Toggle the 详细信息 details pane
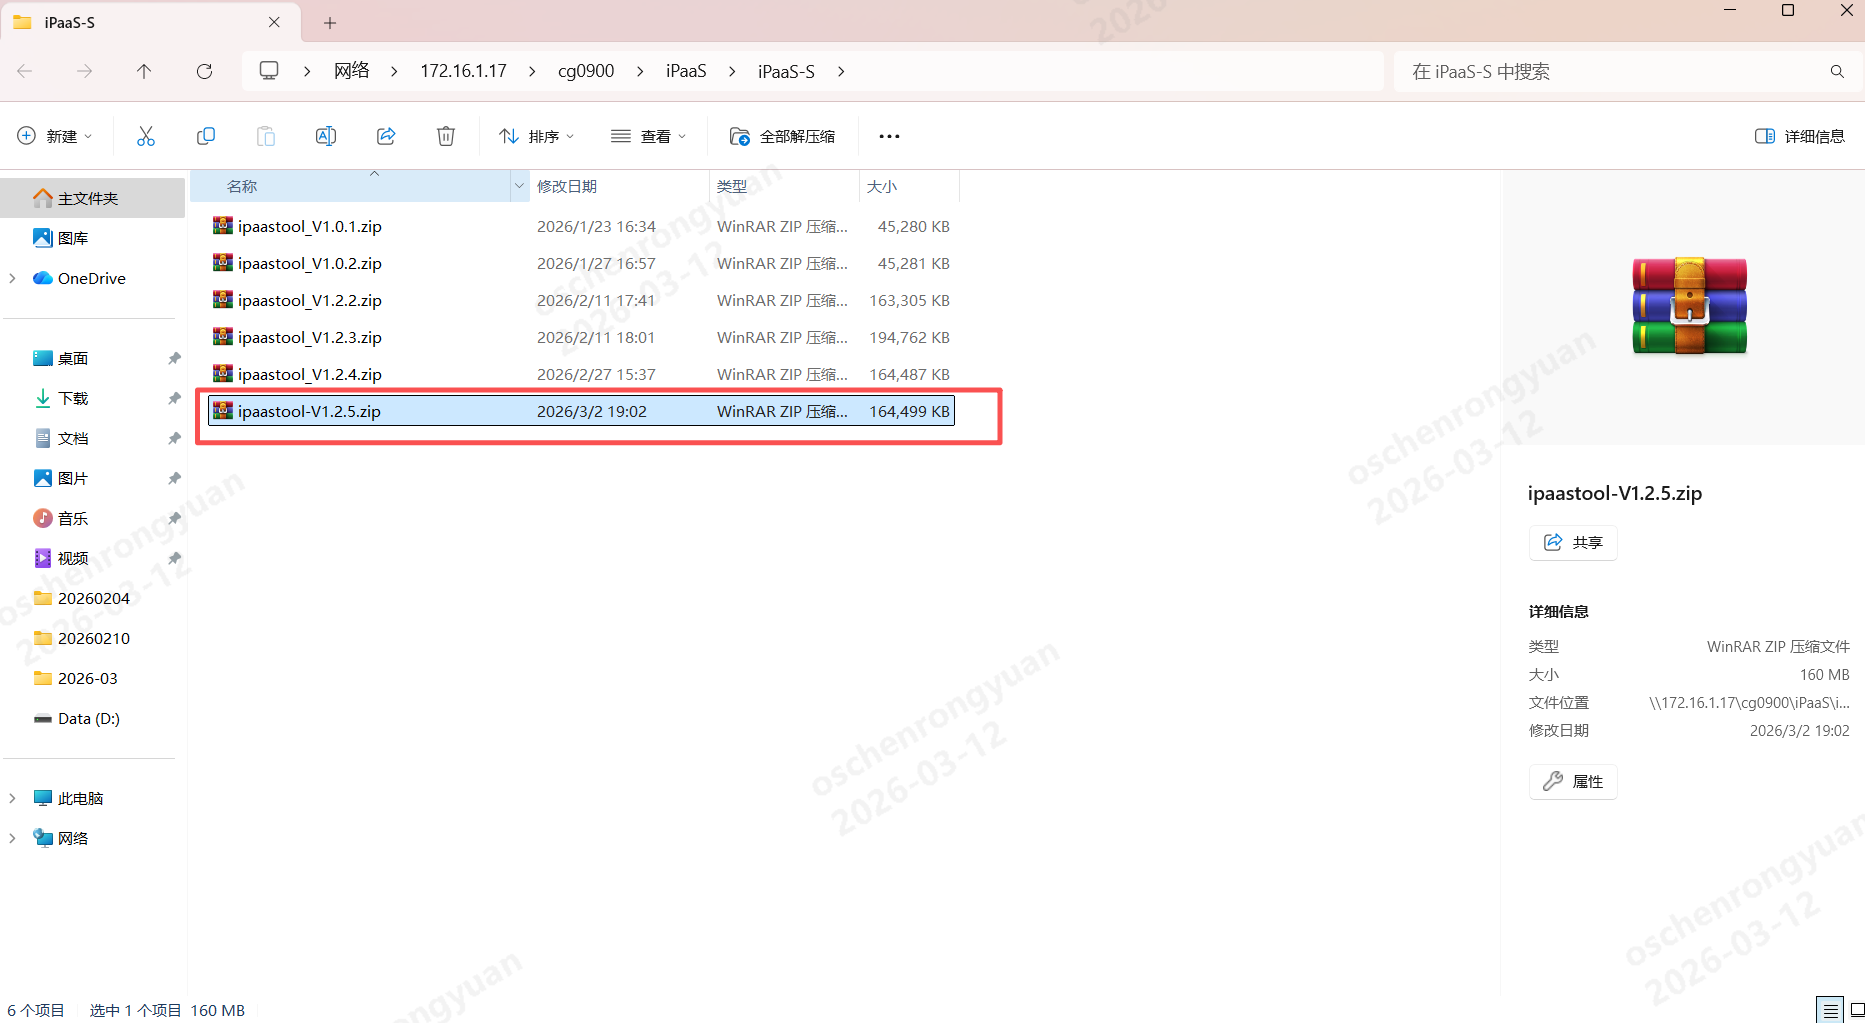 (x=1800, y=136)
